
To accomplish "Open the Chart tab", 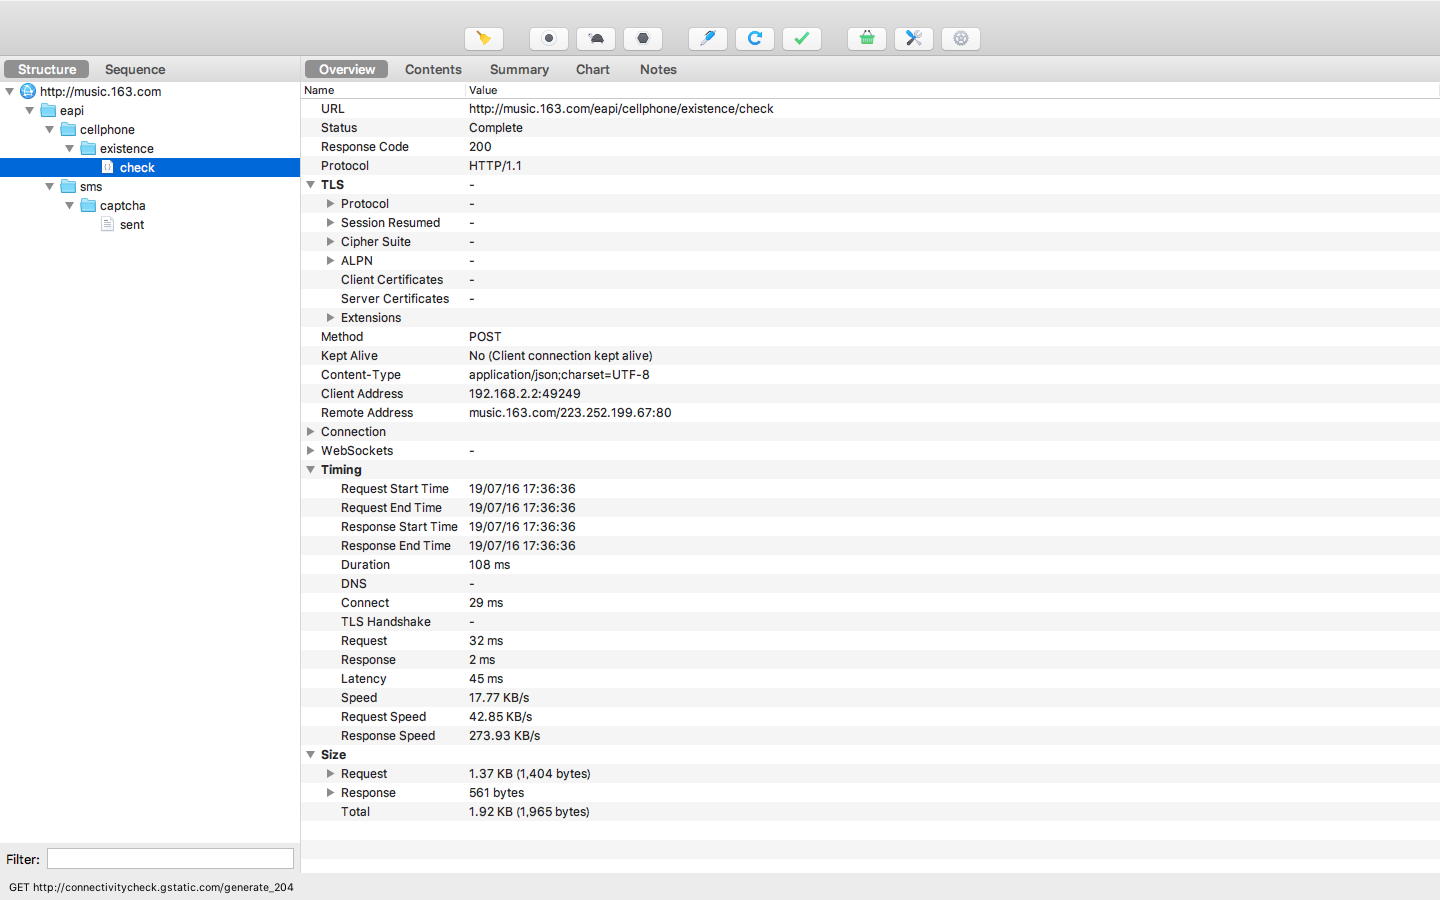I will pos(592,69).
